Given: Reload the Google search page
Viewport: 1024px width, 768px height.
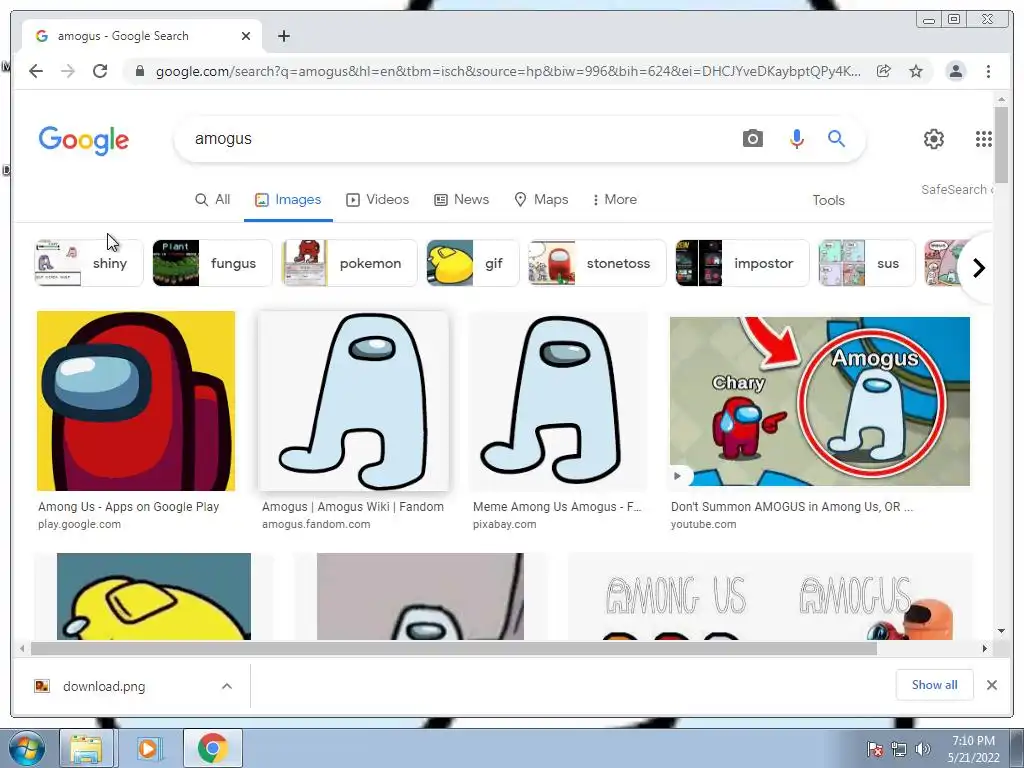Looking at the screenshot, I should point(100,71).
